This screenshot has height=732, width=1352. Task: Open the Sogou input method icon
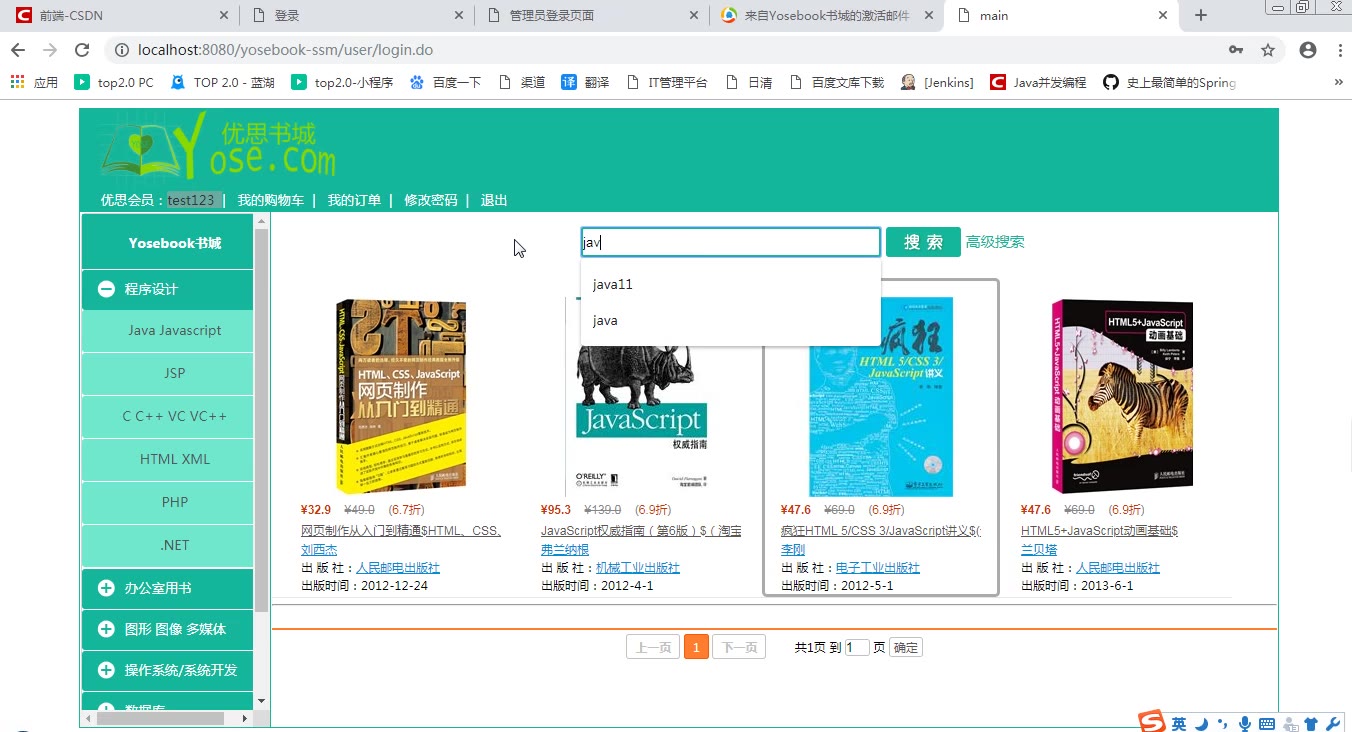[1152, 722]
